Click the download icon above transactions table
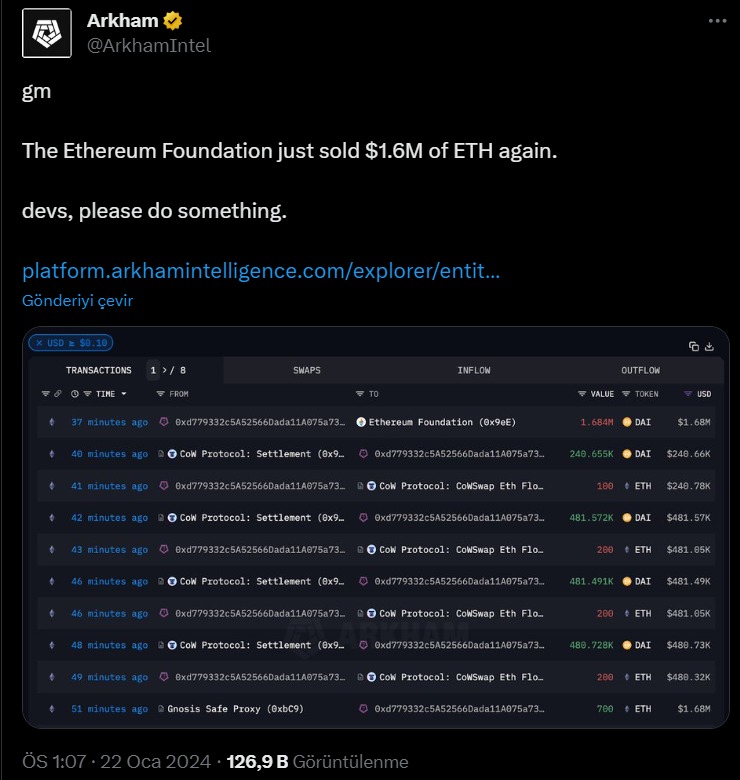The image size is (740, 780). [709, 346]
